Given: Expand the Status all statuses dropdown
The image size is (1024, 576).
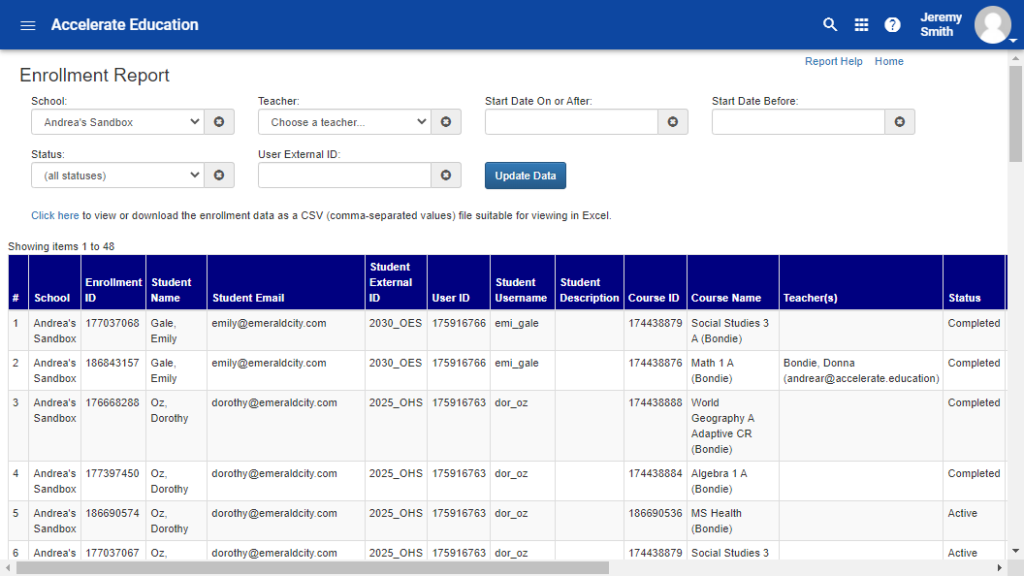Looking at the screenshot, I should (117, 175).
